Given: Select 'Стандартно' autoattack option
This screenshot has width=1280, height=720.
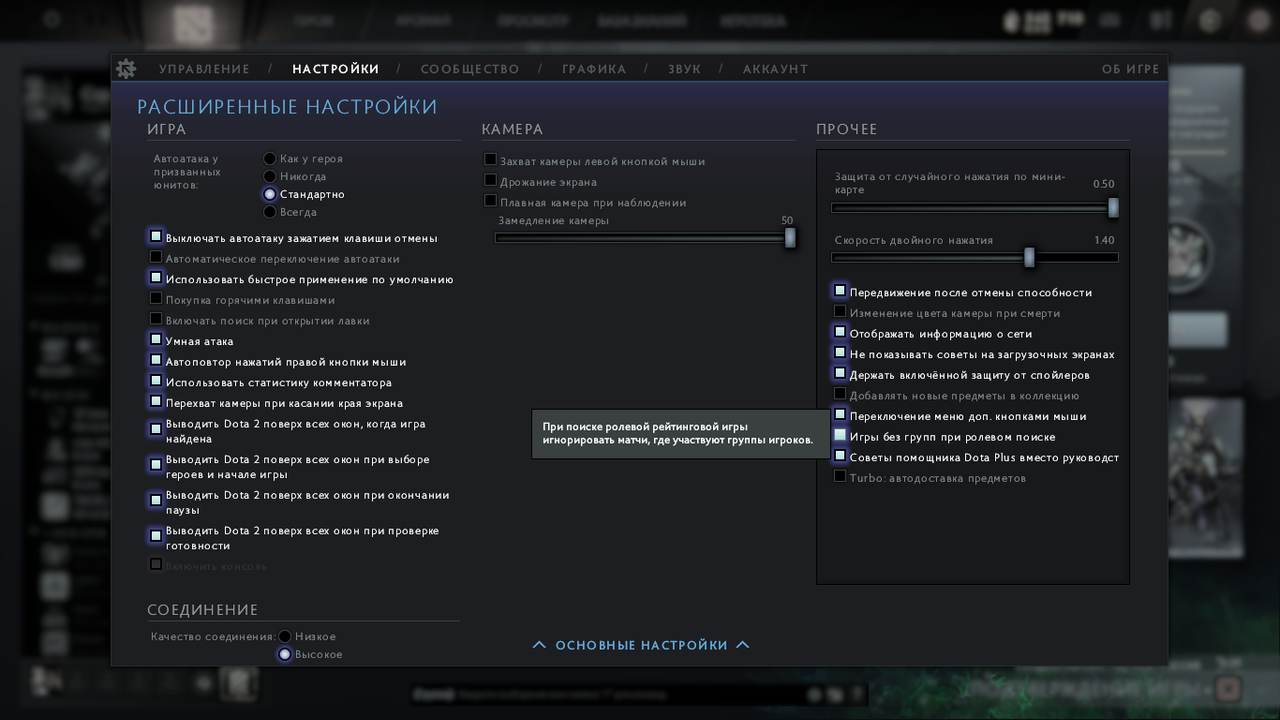Looking at the screenshot, I should 270,194.
